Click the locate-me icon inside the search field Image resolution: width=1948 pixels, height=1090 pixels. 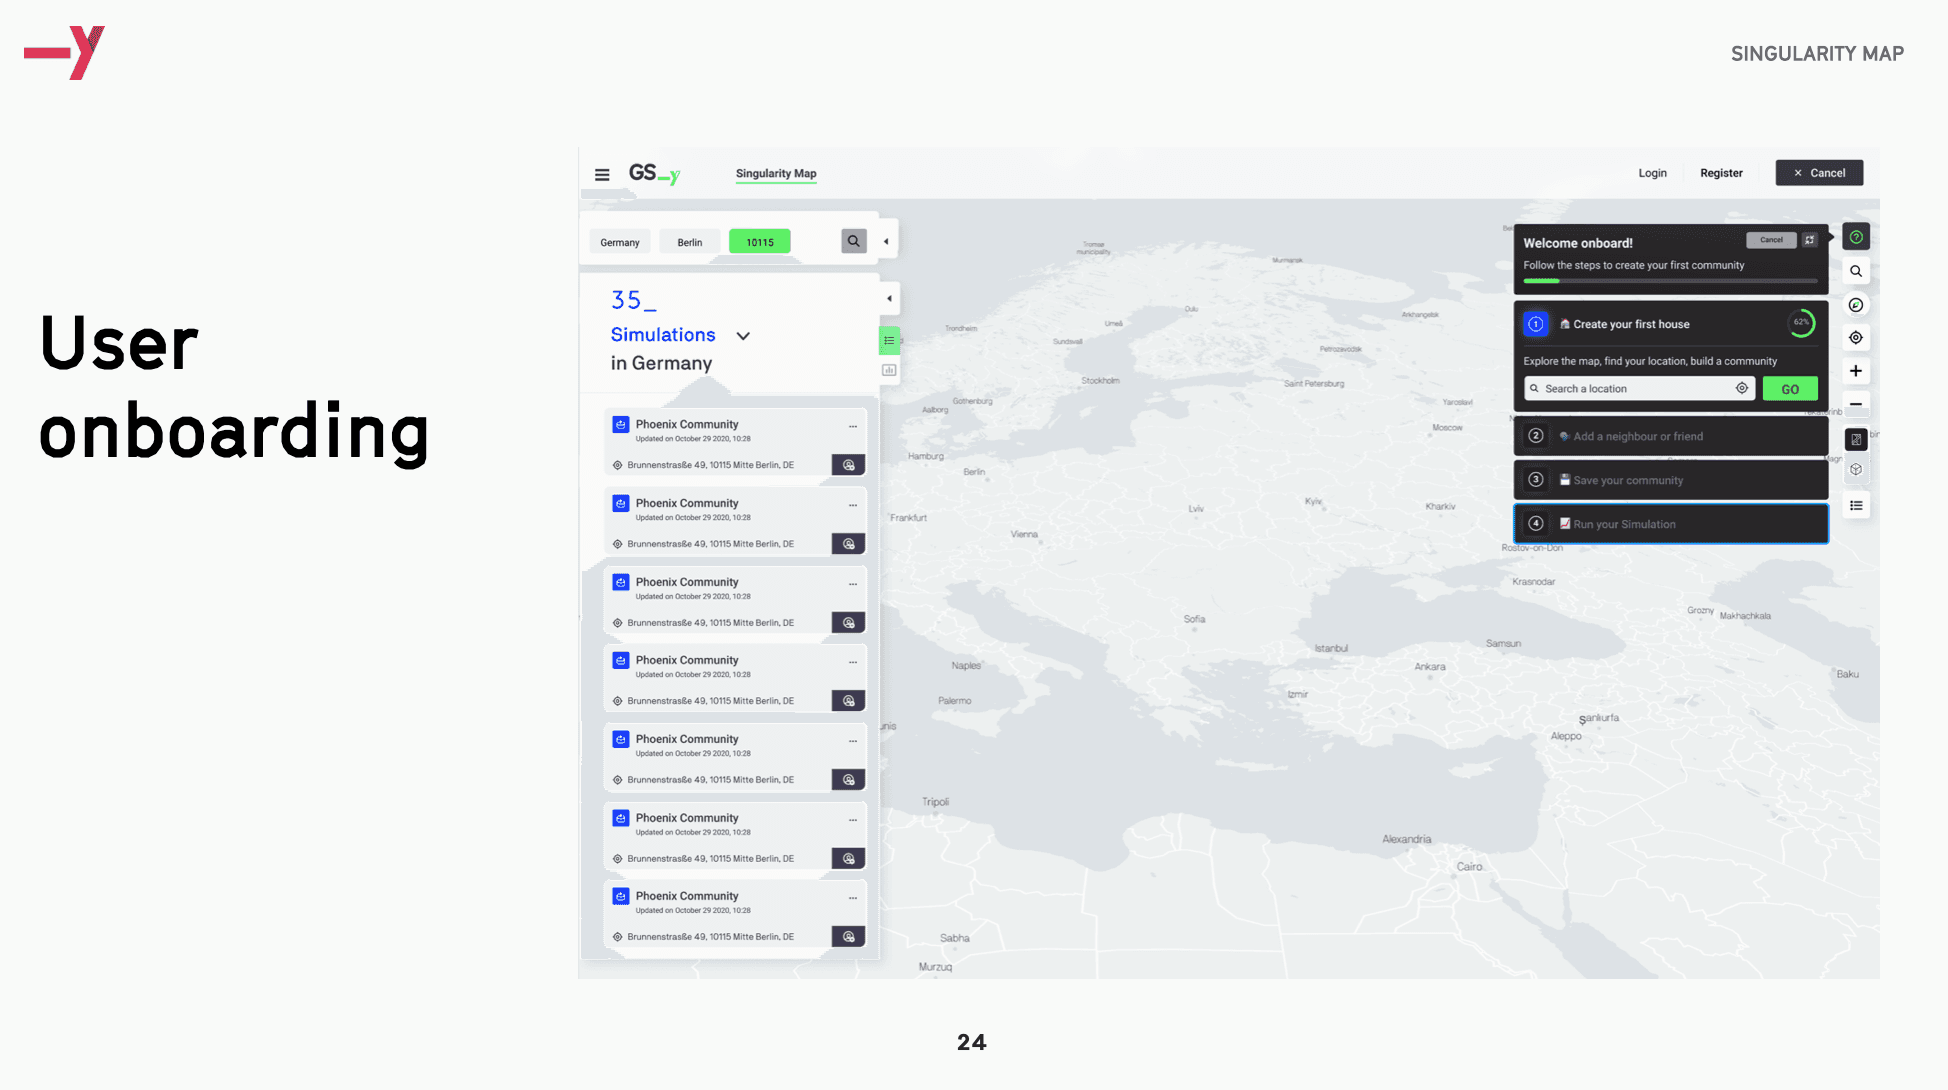(x=1742, y=388)
